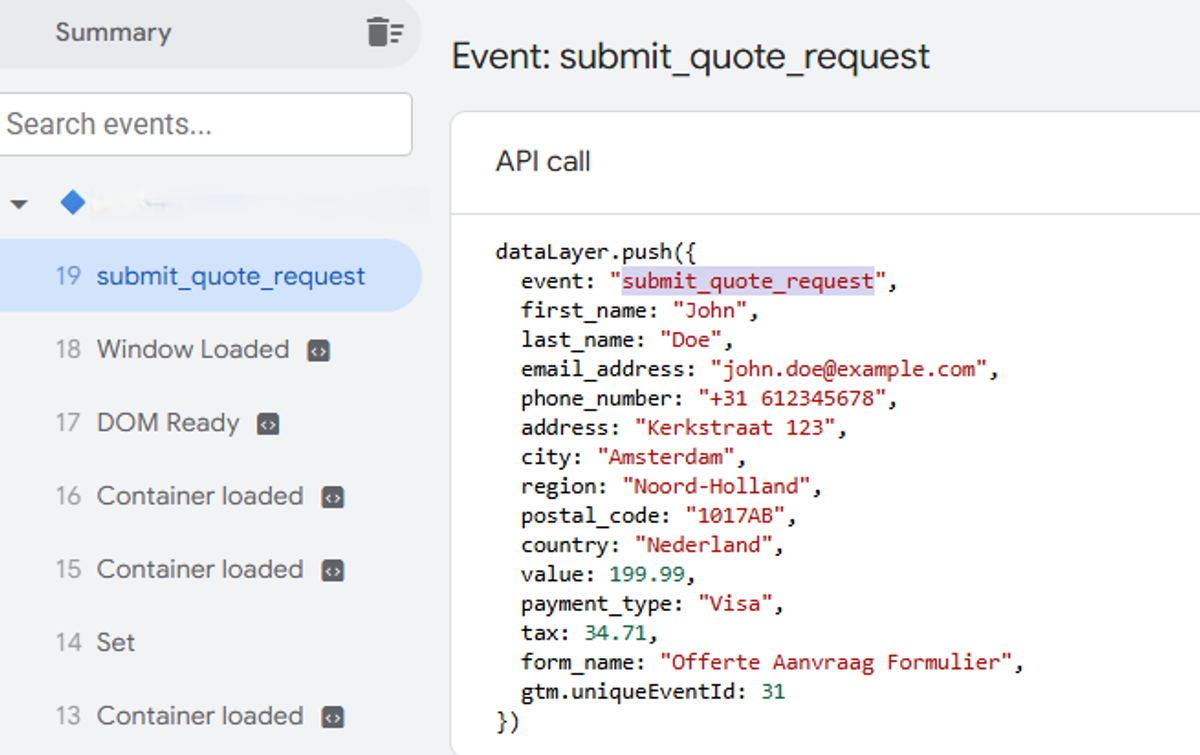Click the "Kerkstraat 123" address value
Image resolution: width=1200 pixels, height=755 pixels.
pos(735,428)
